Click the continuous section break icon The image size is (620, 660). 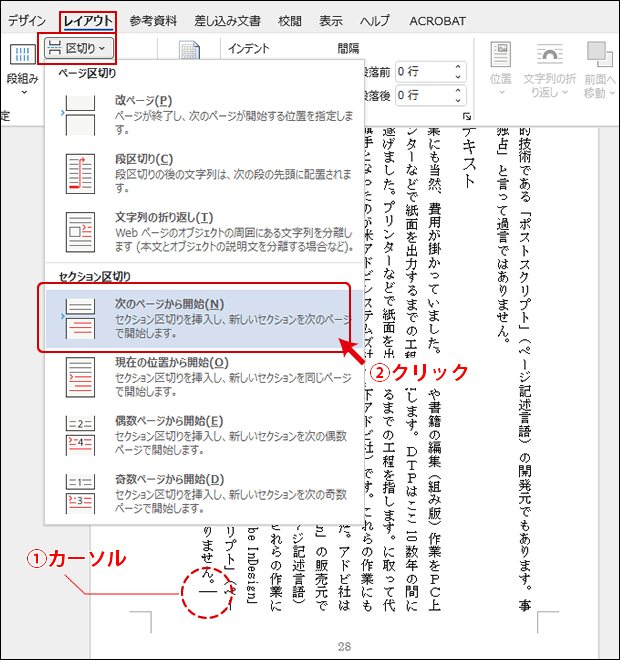(x=80, y=377)
